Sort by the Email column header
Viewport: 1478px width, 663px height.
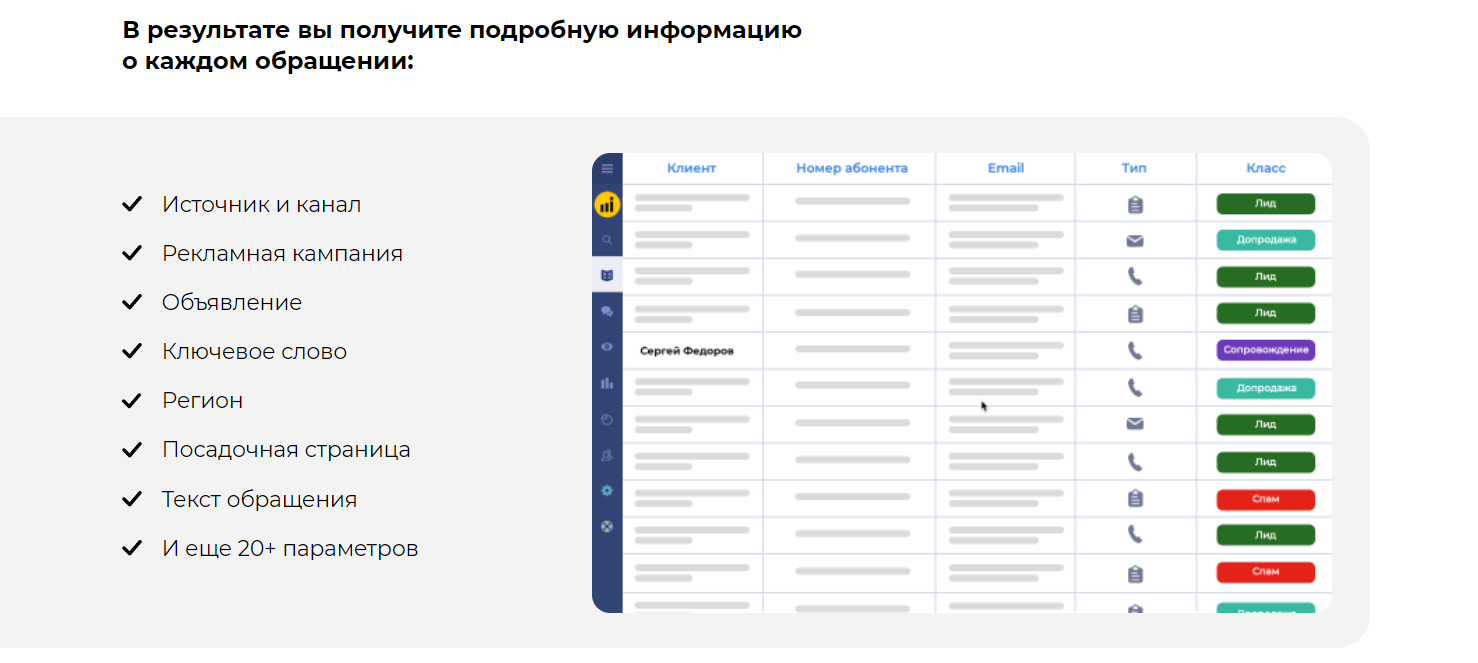point(1006,168)
